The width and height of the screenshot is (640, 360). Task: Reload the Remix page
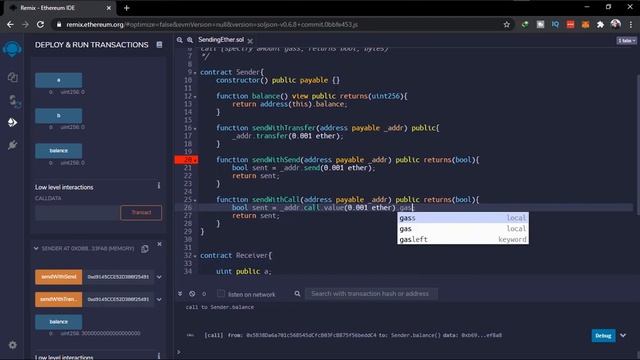[x=40, y=24]
